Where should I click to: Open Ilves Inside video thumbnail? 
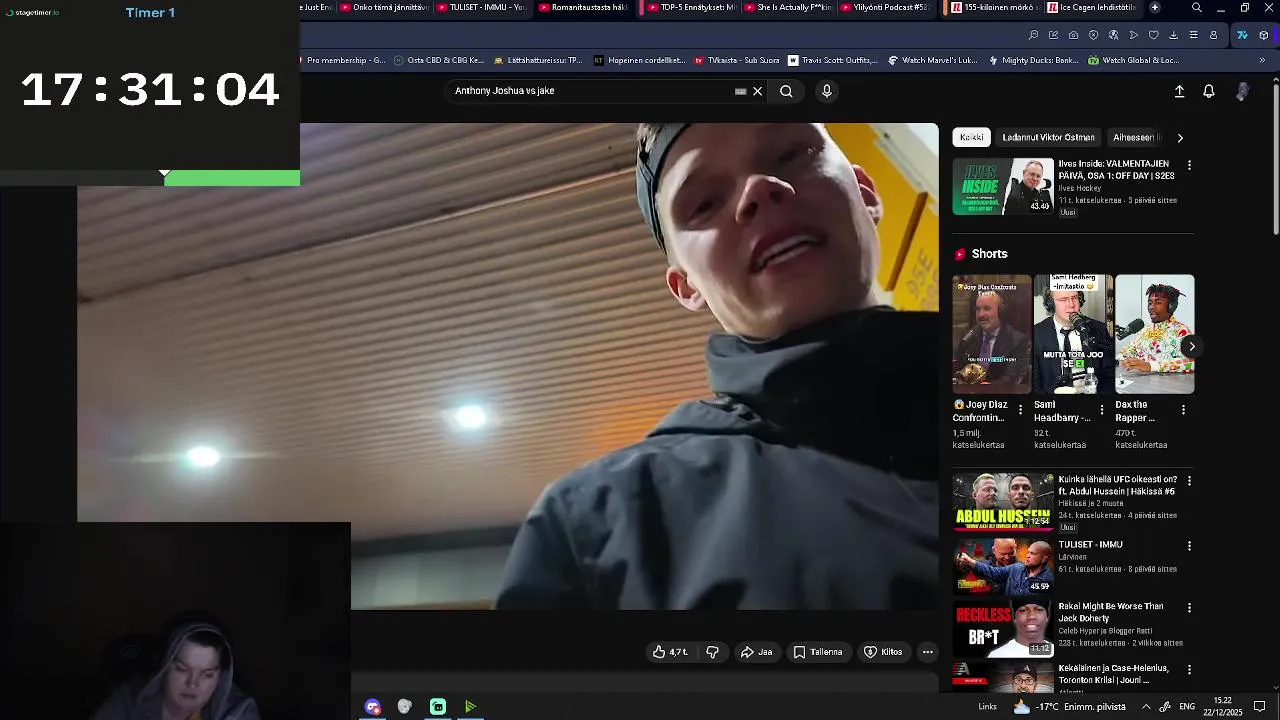(x=1003, y=186)
